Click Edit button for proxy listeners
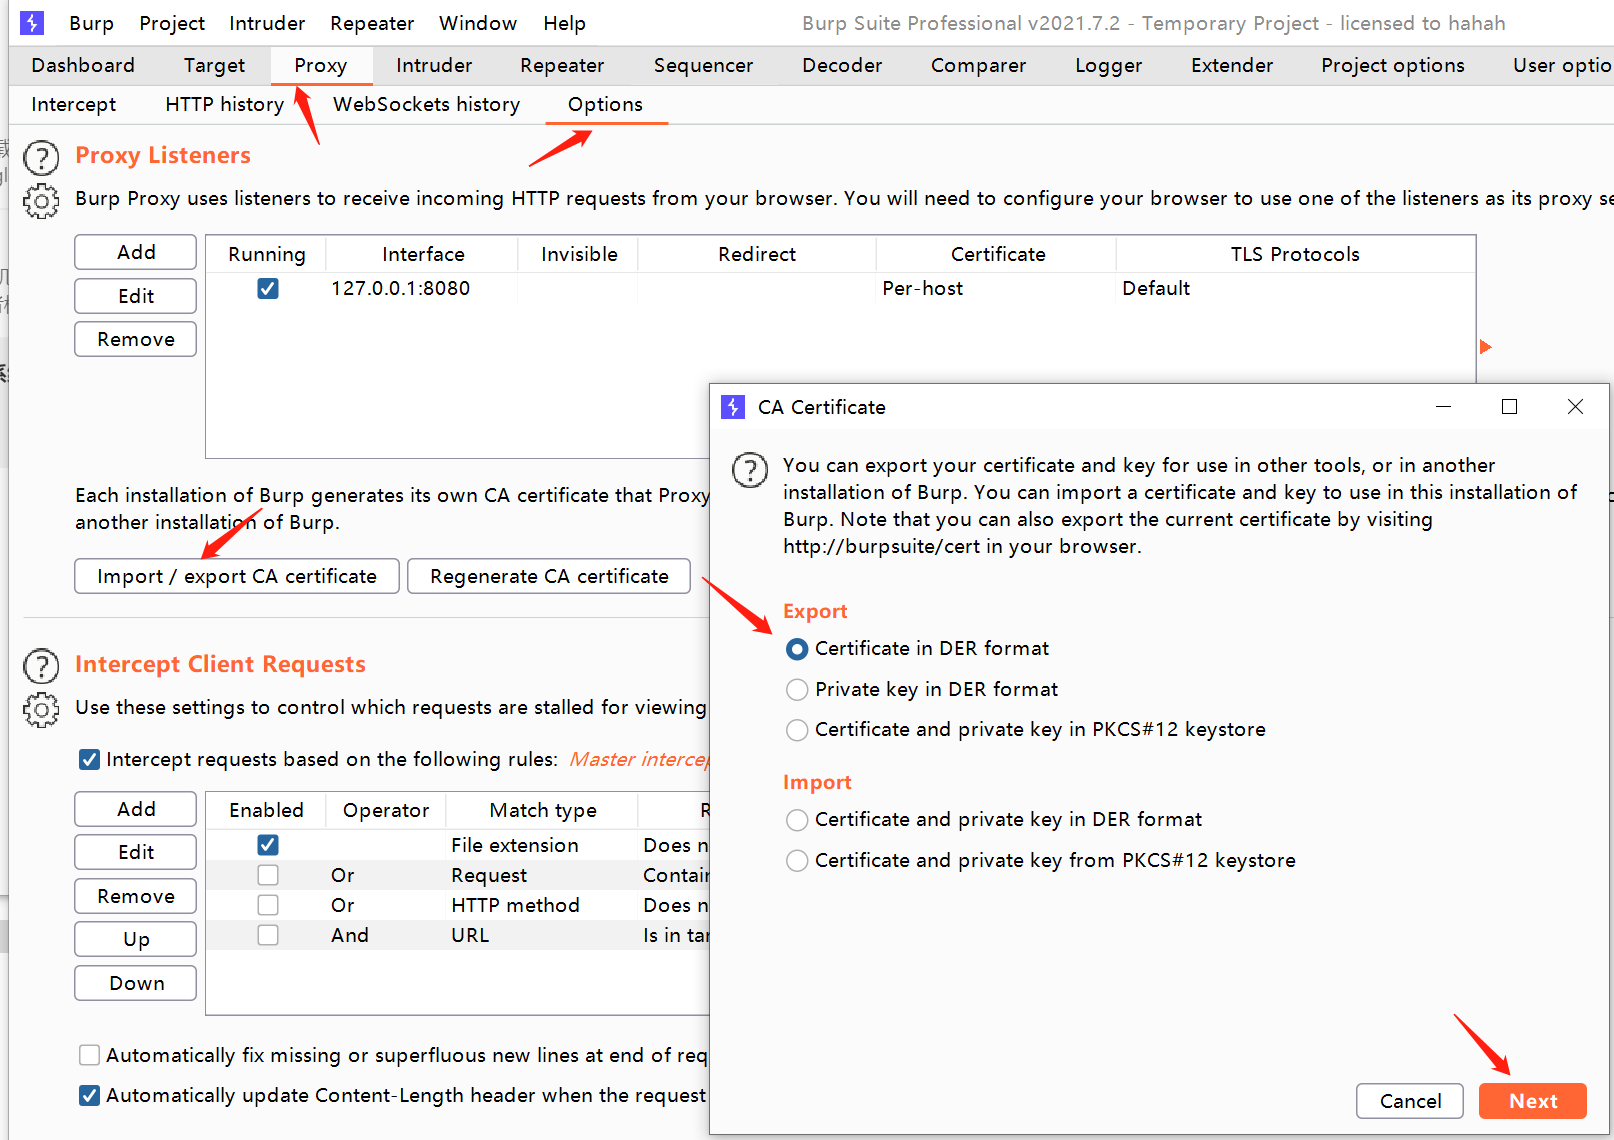This screenshot has width=1614, height=1140. tap(135, 296)
